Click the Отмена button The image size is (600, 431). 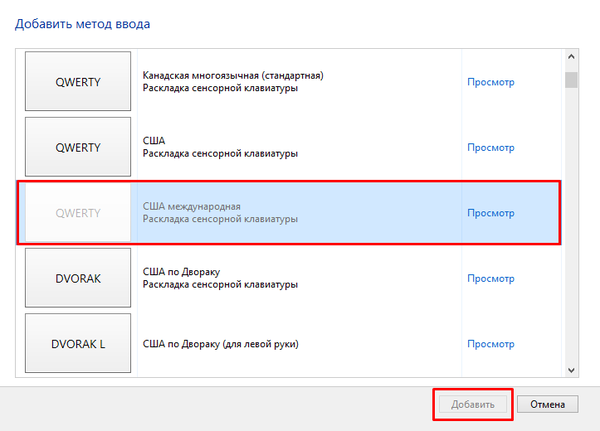tap(548, 404)
